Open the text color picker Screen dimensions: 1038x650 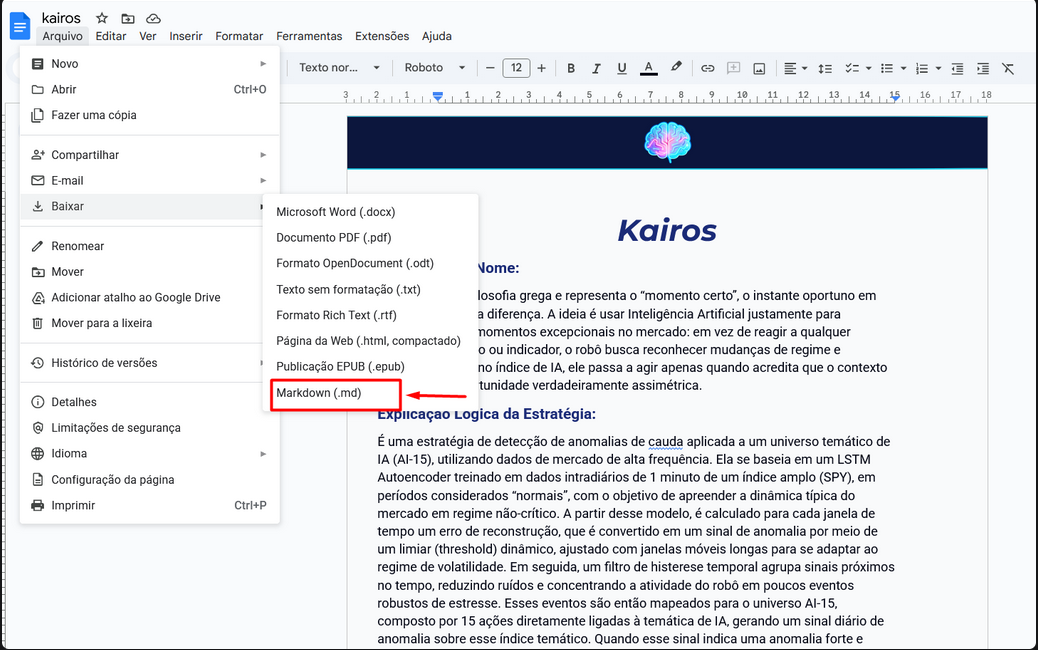click(648, 68)
